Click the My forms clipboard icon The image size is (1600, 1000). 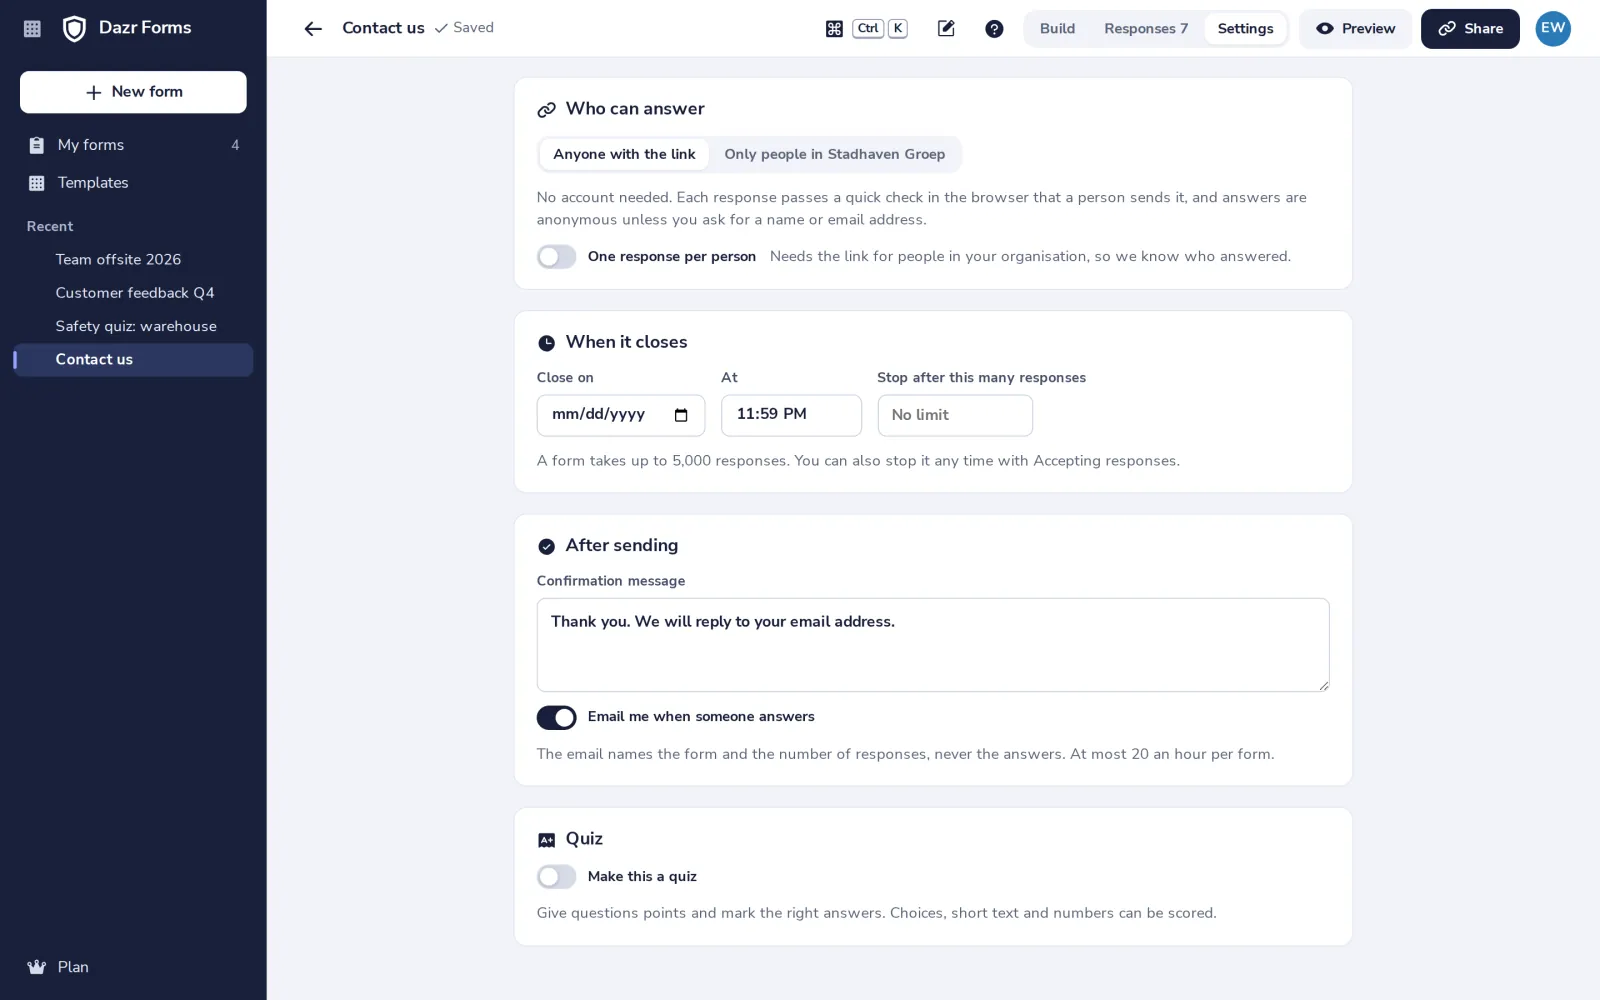point(37,145)
